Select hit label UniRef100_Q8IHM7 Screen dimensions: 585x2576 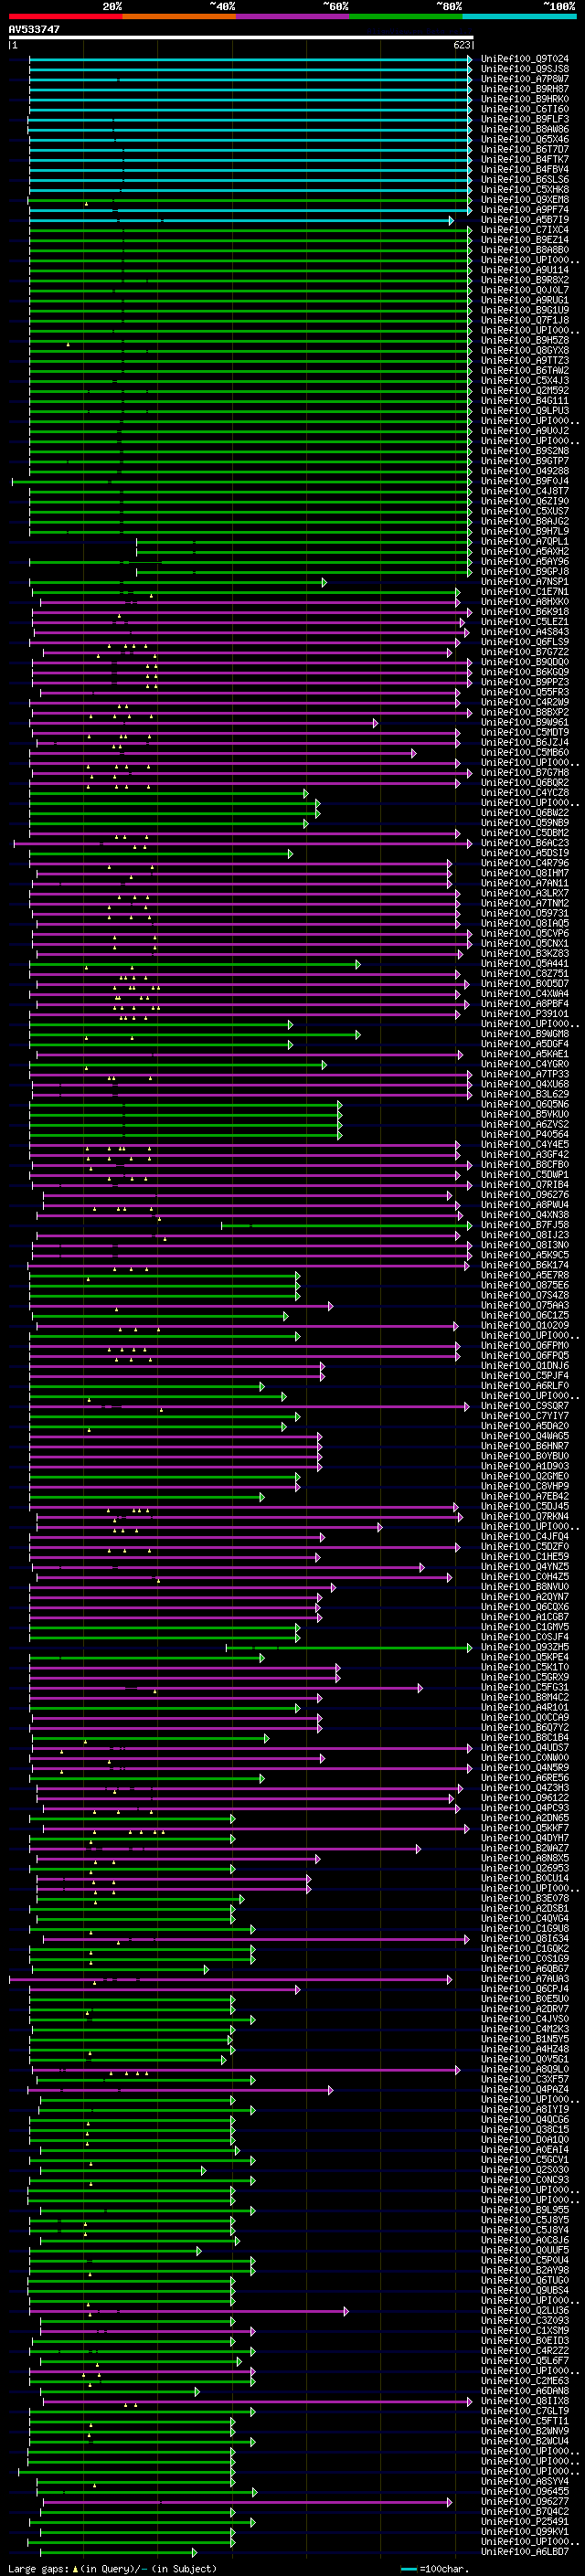pos(525,873)
